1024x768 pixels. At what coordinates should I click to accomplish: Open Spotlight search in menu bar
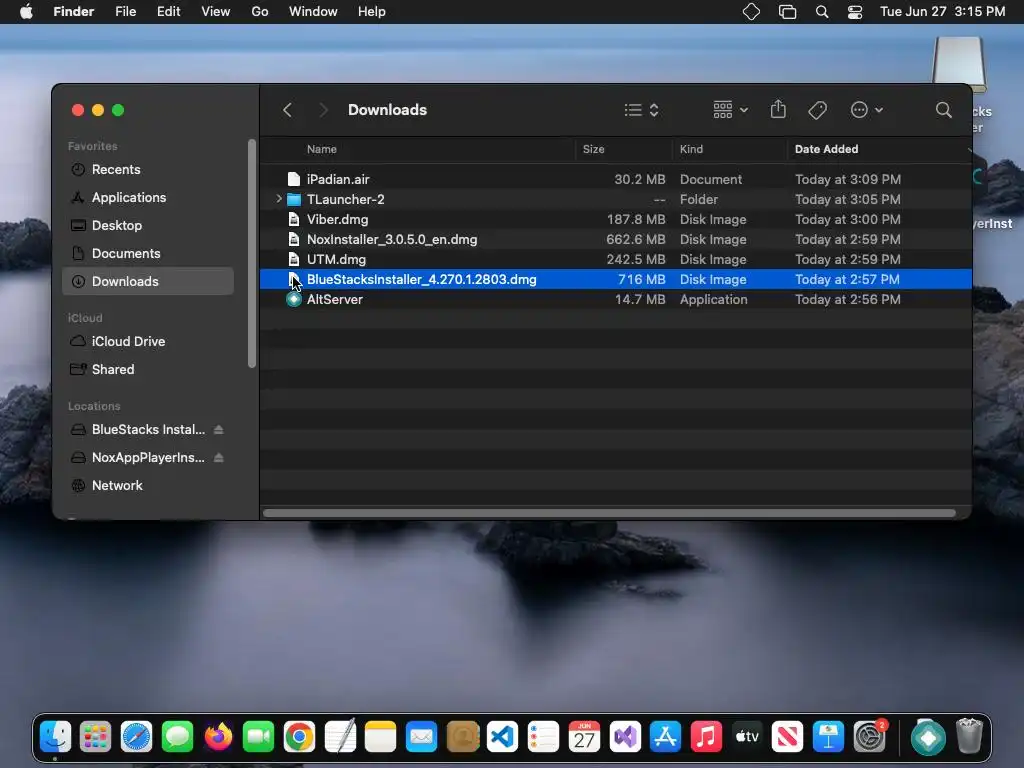point(822,12)
